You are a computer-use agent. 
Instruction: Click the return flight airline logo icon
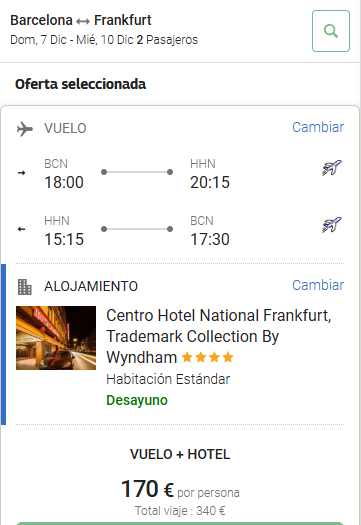(332, 224)
